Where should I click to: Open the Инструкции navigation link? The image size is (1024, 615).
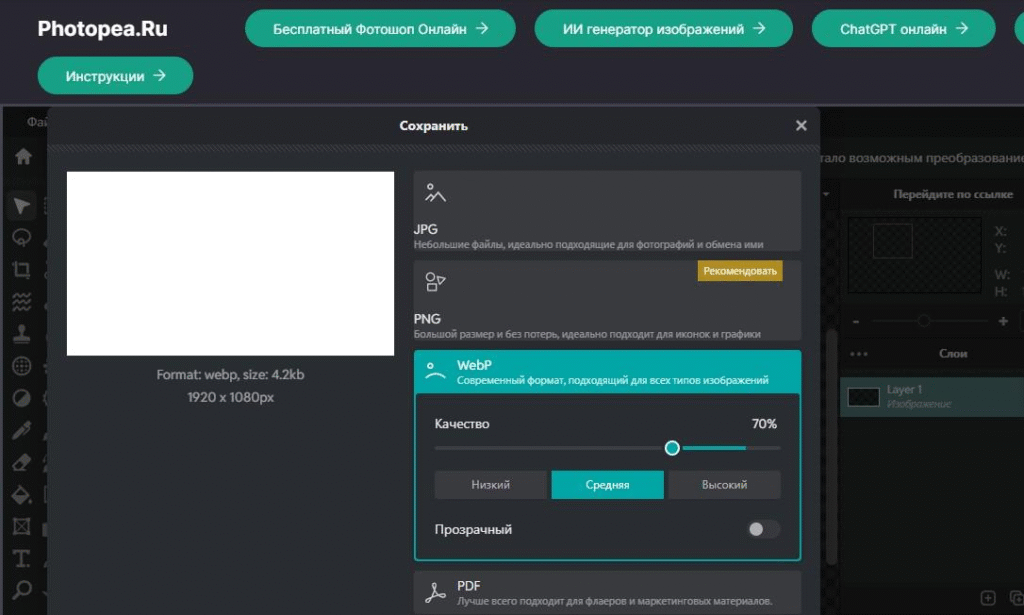pos(115,76)
